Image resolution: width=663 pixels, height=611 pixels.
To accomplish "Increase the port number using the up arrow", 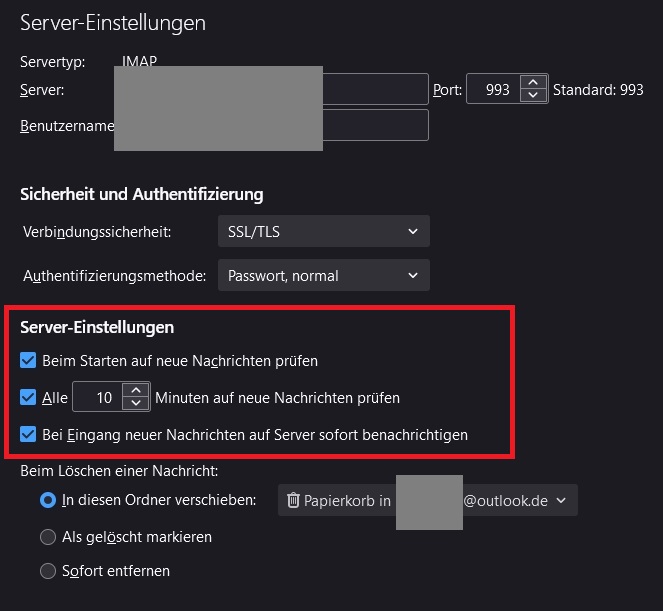I will [534, 83].
